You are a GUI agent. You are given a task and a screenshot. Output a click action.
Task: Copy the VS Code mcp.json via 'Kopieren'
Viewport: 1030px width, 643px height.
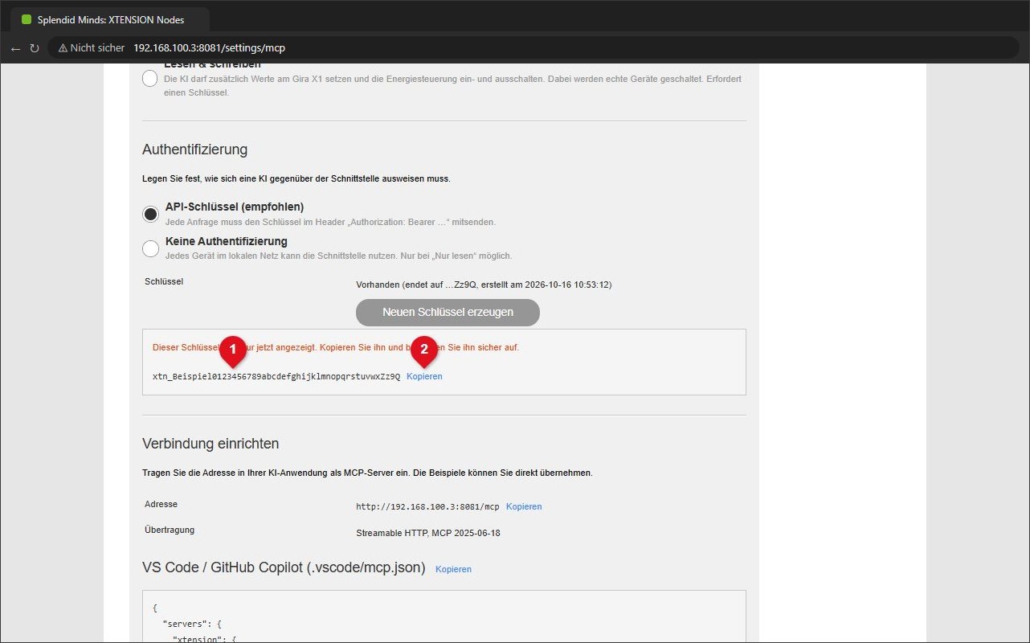pos(453,569)
